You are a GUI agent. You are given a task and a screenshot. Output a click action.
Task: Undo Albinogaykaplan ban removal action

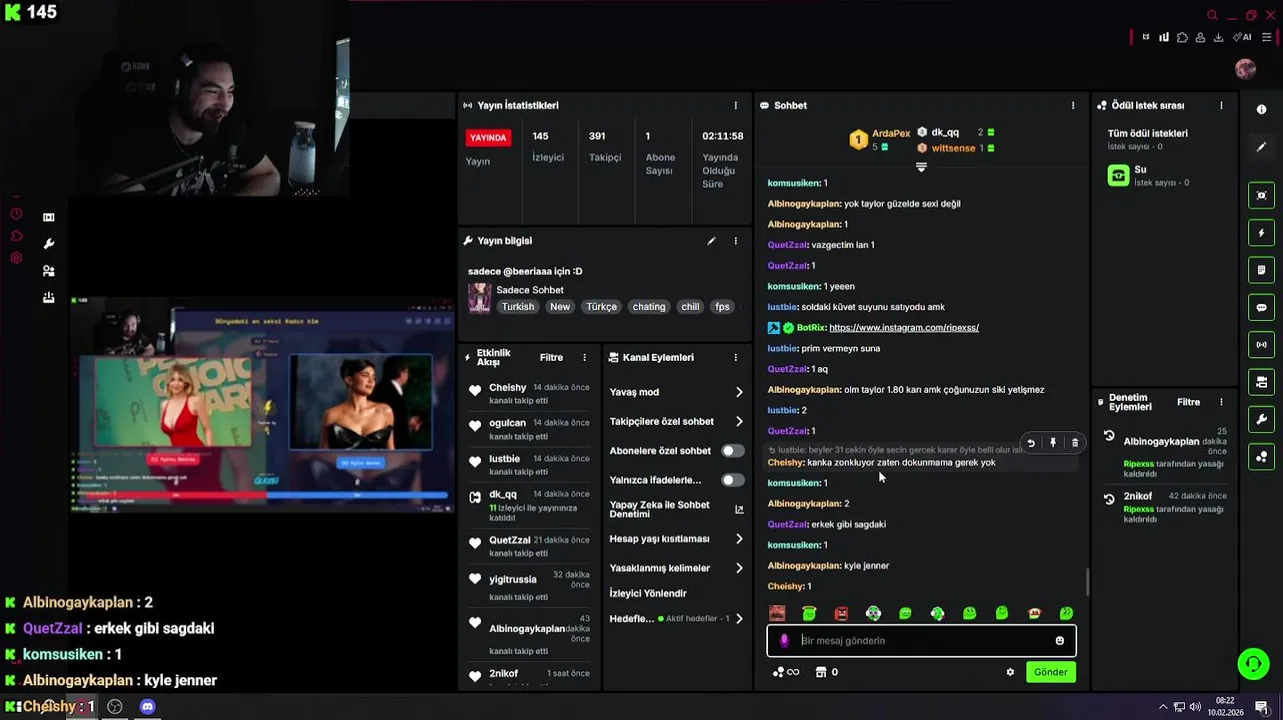tap(1109, 436)
